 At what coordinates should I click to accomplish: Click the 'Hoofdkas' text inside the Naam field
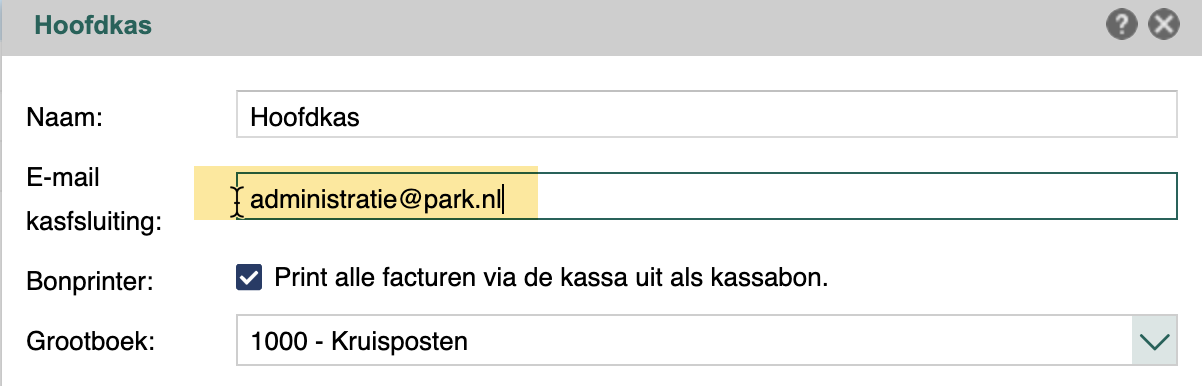[x=305, y=117]
